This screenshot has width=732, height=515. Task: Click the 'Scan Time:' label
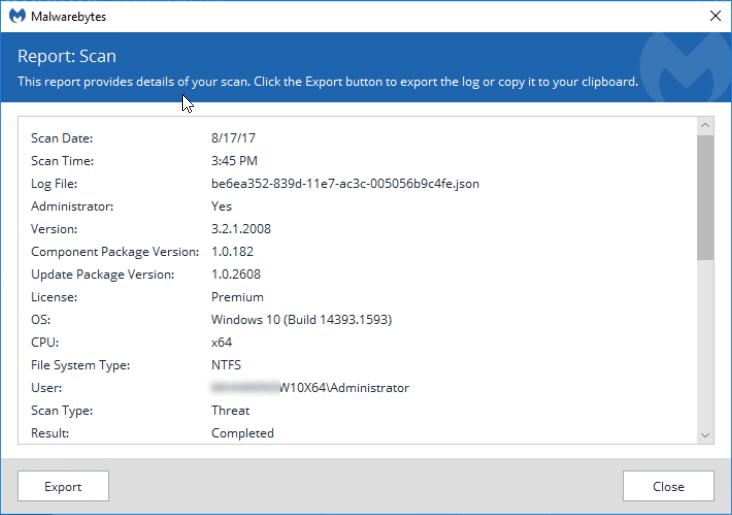click(62, 161)
